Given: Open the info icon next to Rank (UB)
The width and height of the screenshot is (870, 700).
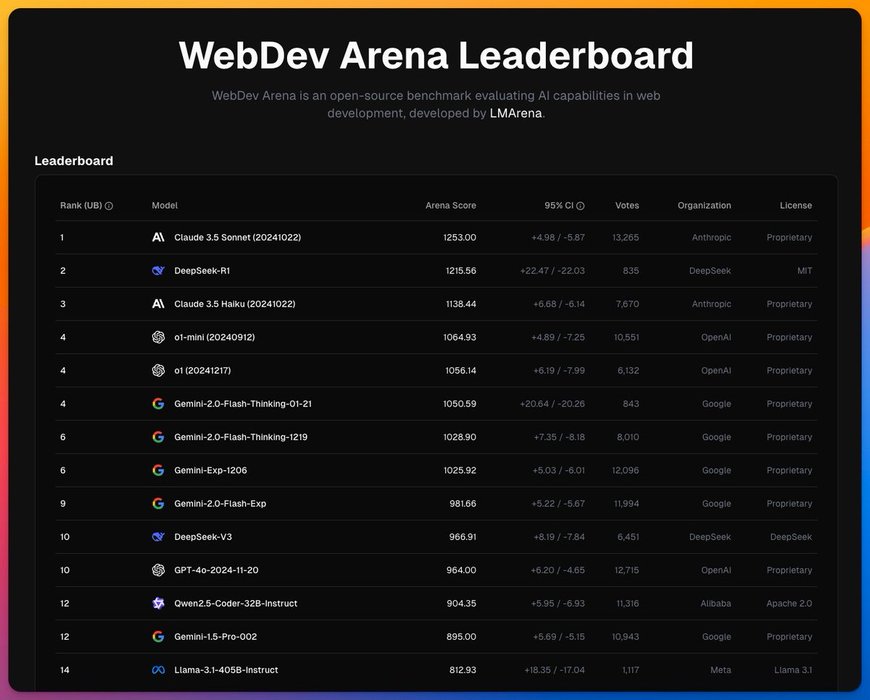Looking at the screenshot, I should click(109, 206).
